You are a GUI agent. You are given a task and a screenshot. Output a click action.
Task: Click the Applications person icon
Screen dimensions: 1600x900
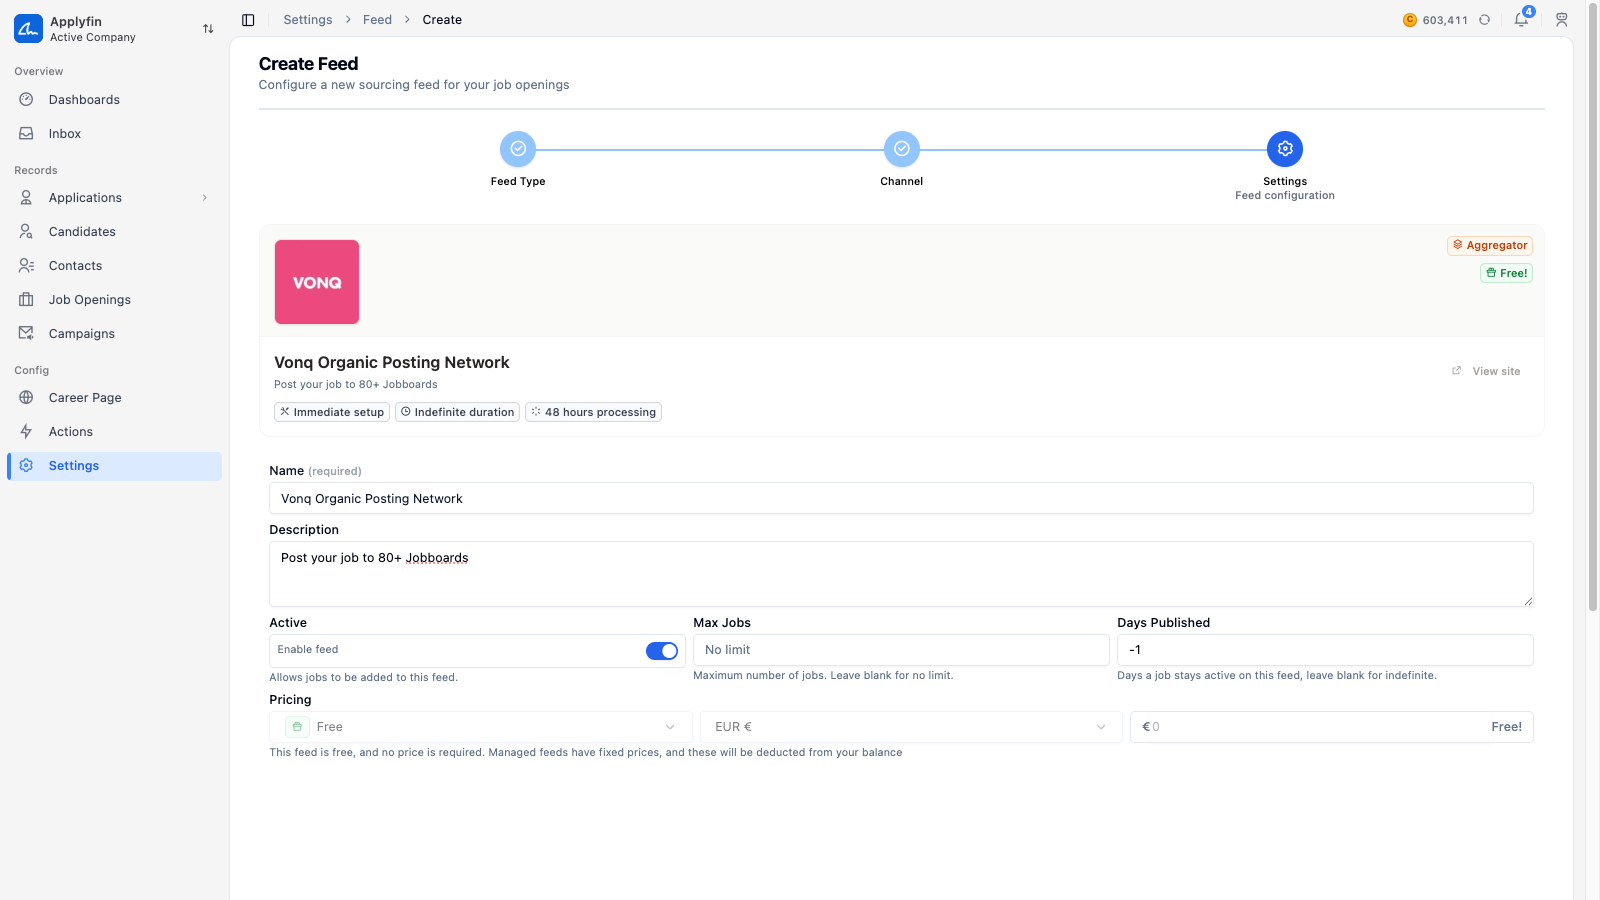pos(27,198)
